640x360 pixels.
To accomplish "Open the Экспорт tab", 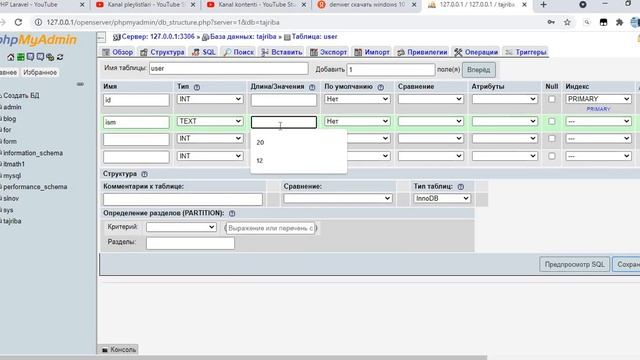I will coord(329,52).
